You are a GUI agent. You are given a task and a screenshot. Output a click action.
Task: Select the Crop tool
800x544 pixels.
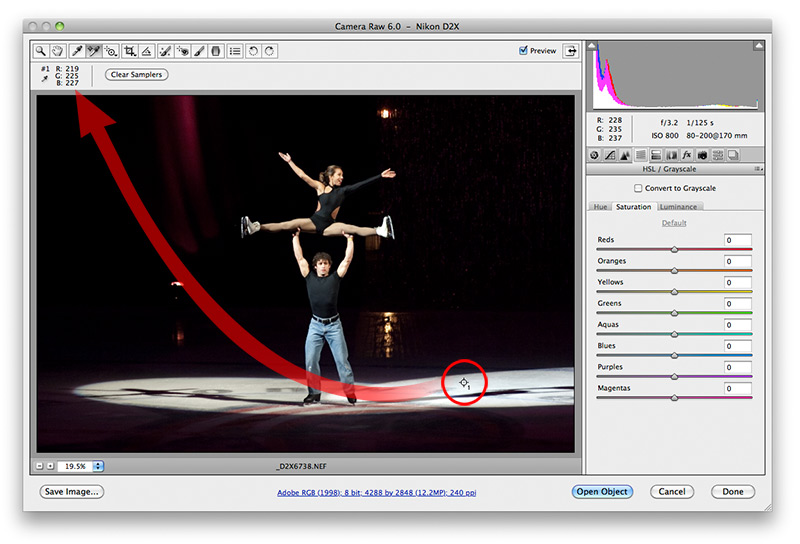coord(130,51)
